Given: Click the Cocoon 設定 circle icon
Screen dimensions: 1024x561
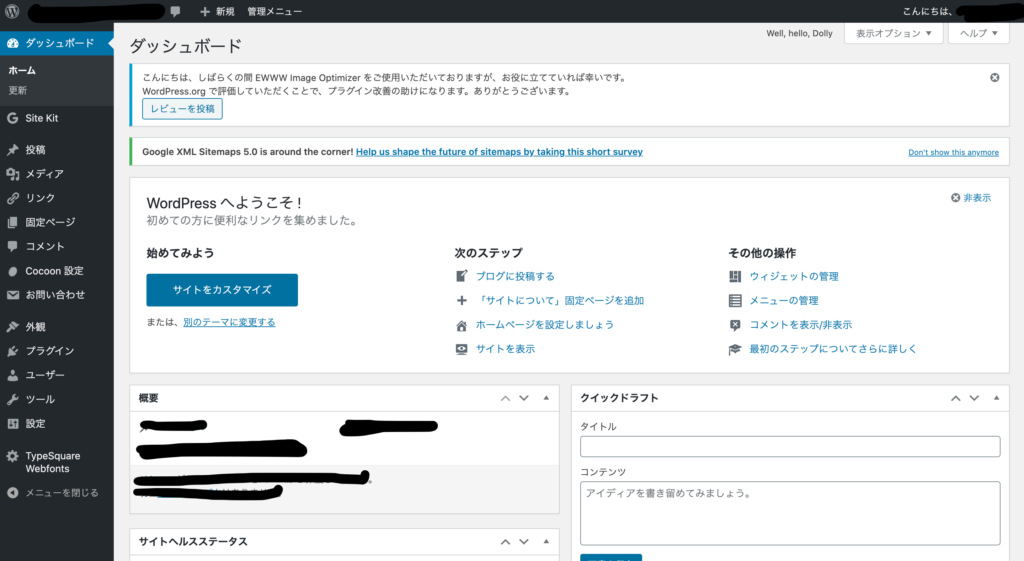Looking at the screenshot, I should 12,271.
